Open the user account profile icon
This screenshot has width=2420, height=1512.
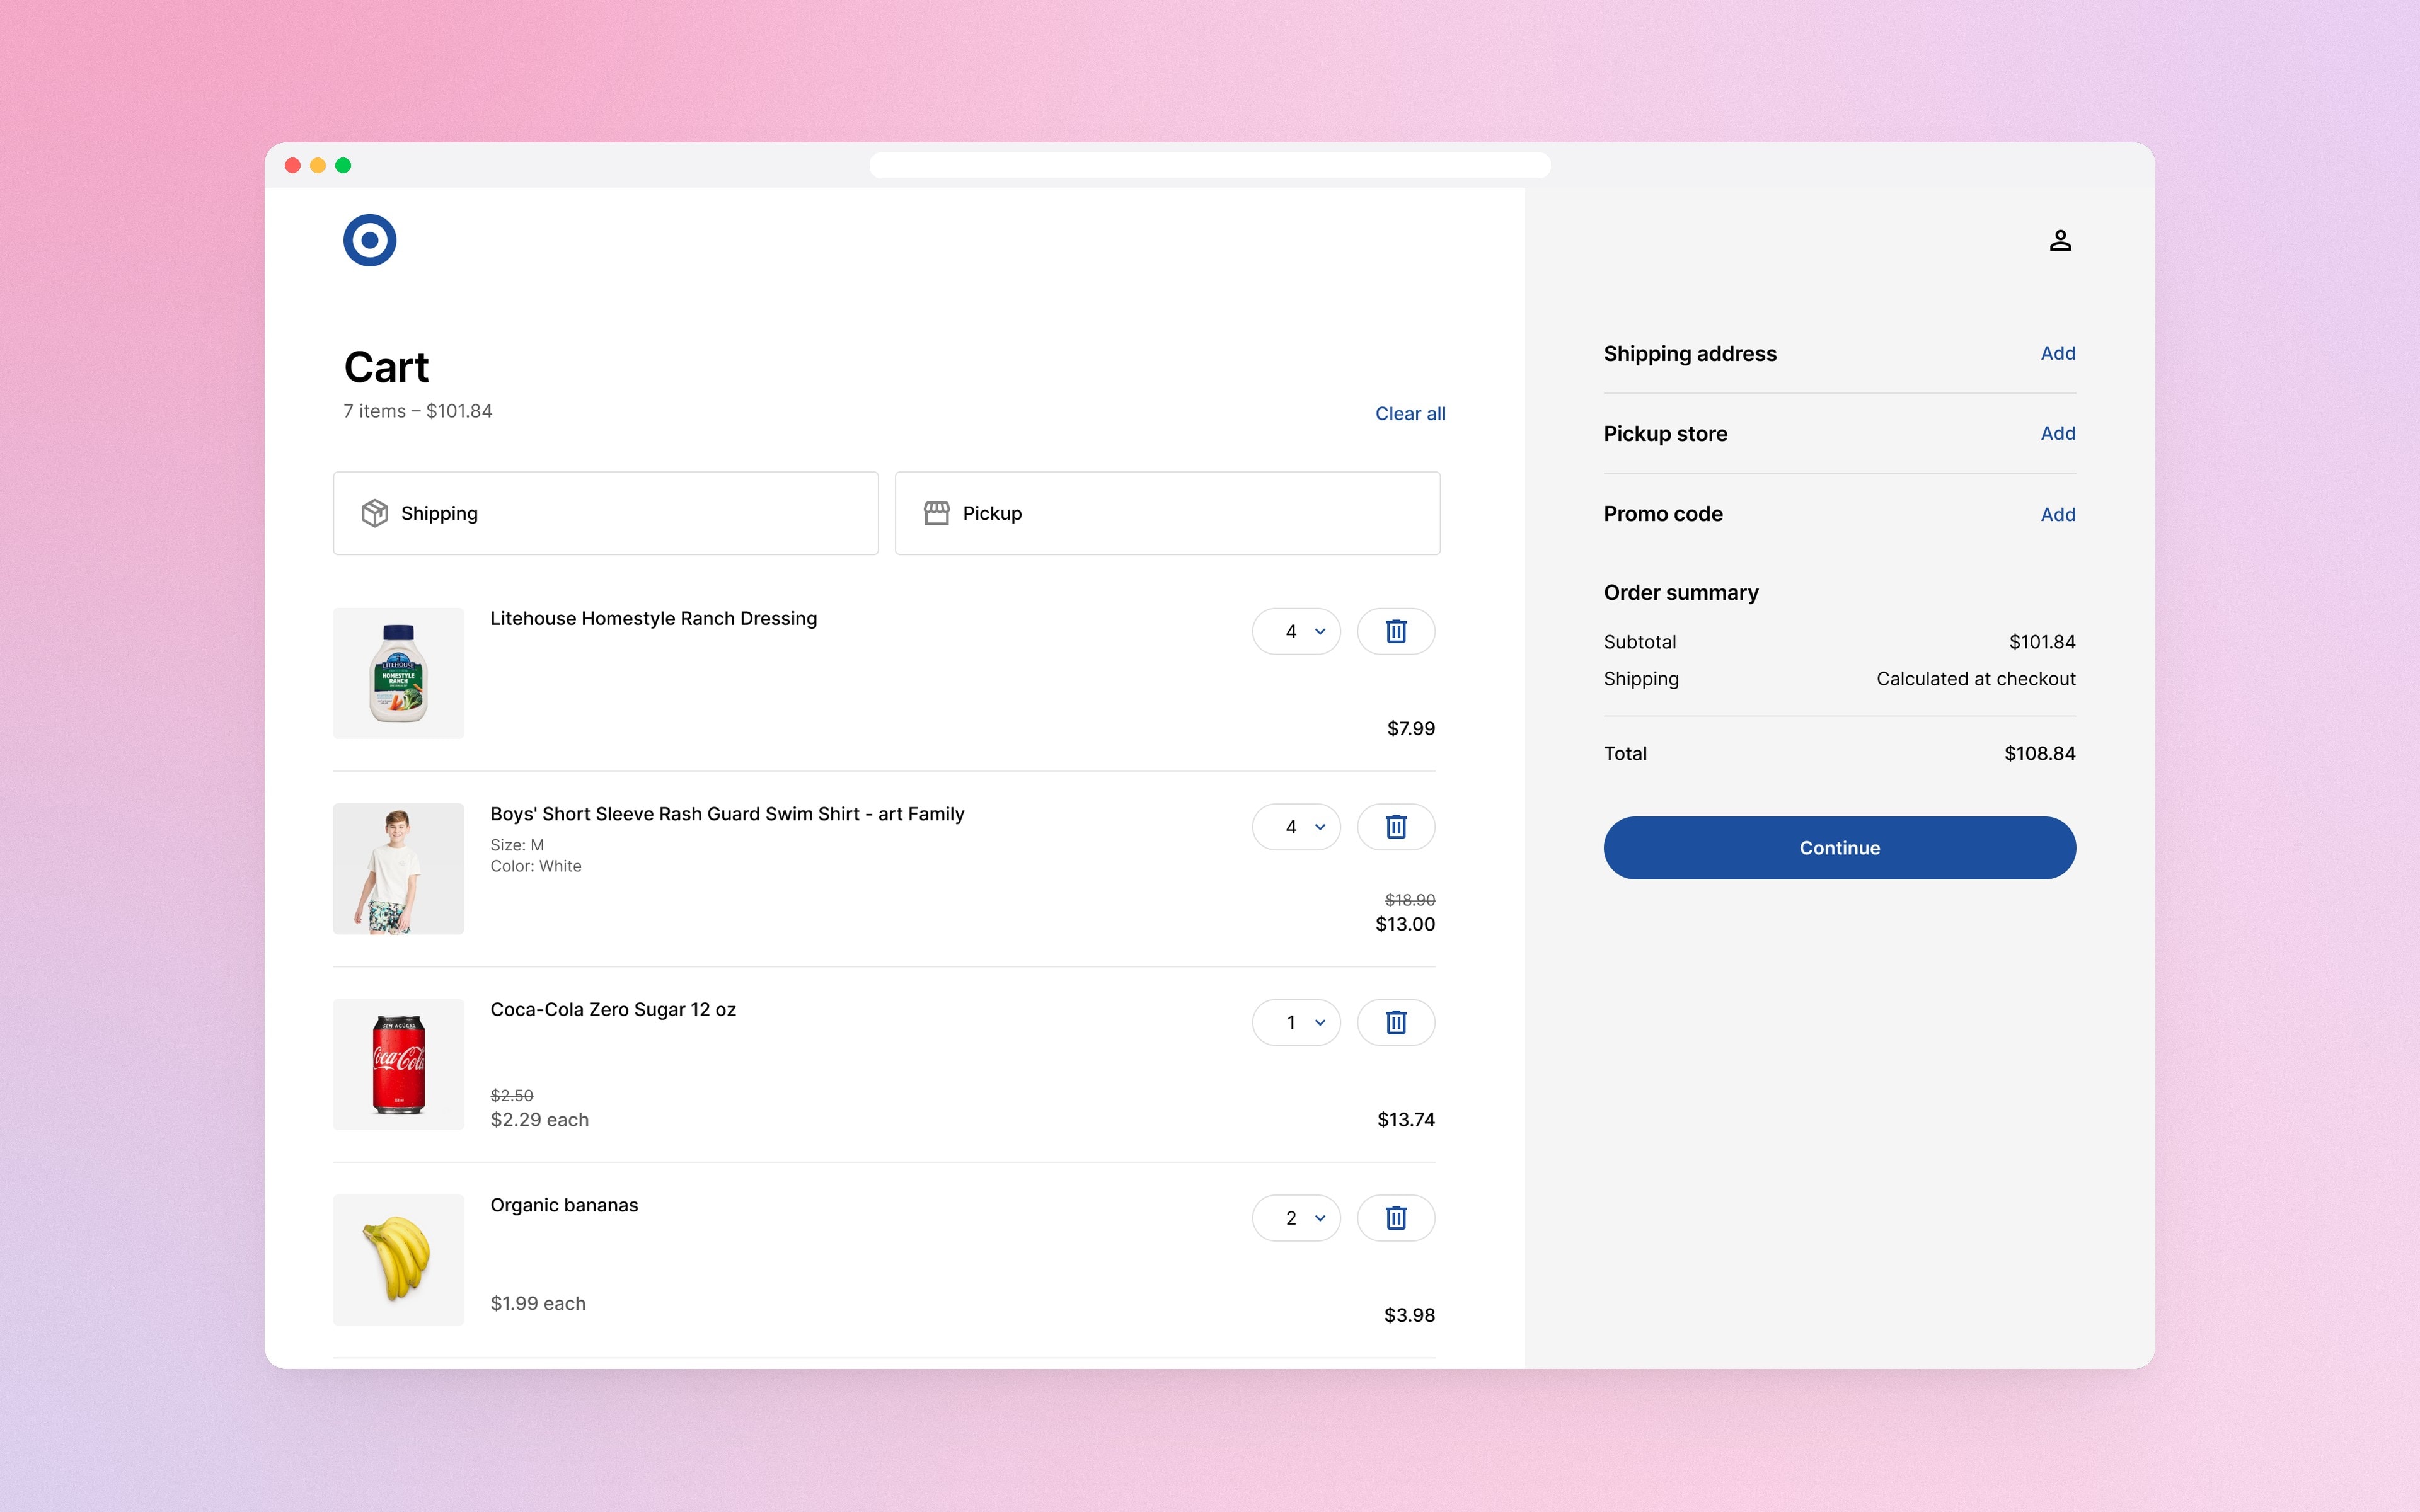(2060, 240)
